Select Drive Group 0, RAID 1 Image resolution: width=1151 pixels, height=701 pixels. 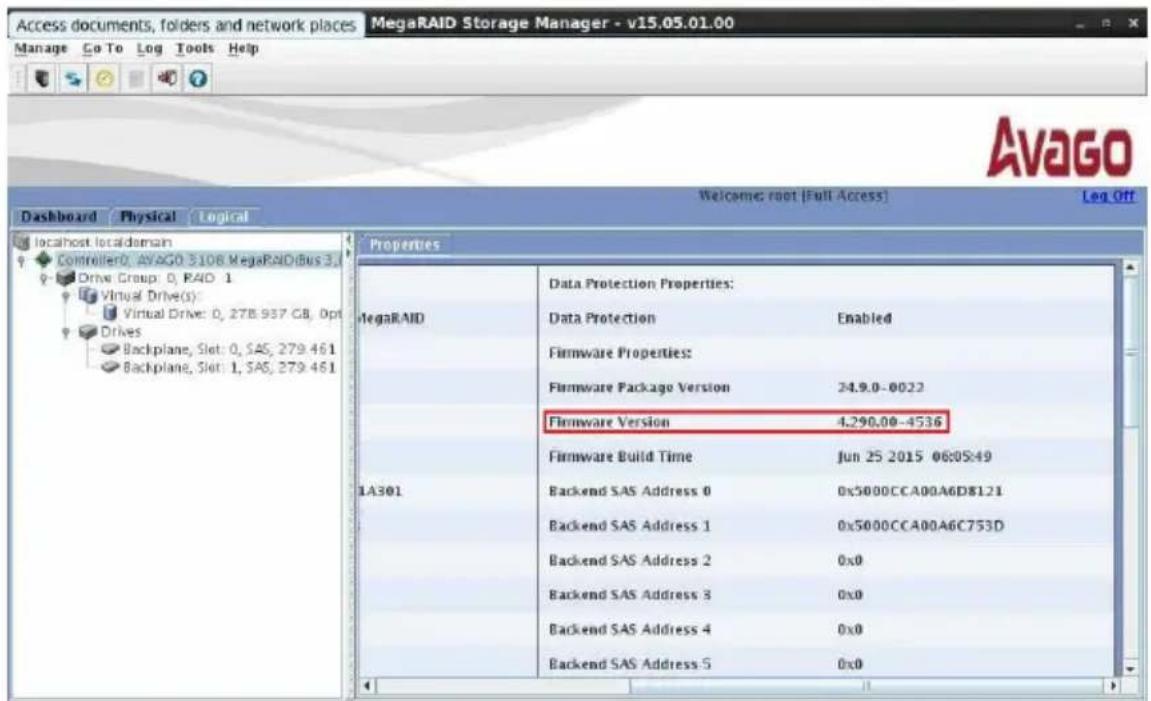155,278
